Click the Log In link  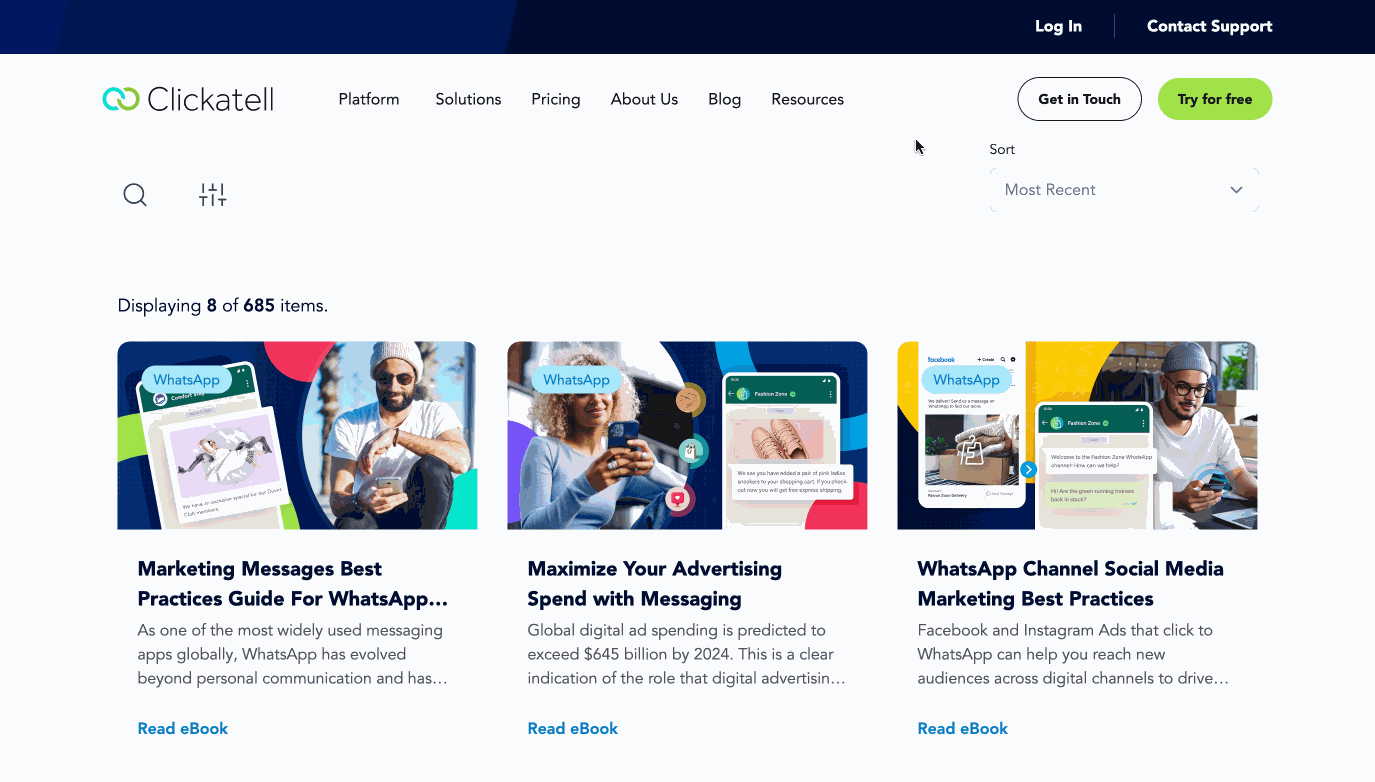coord(1058,26)
